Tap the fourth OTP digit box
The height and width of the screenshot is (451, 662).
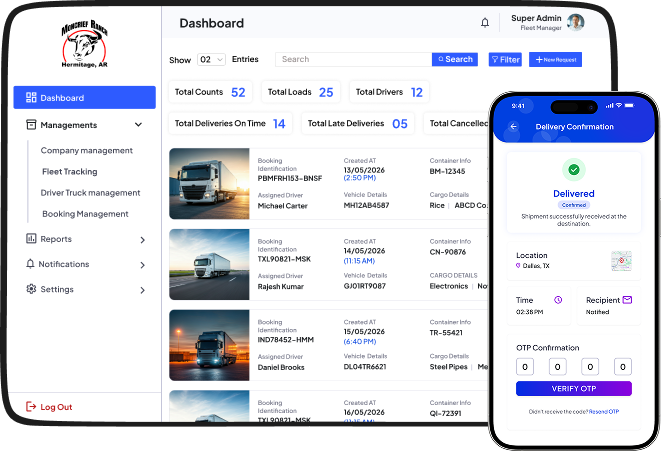click(623, 367)
